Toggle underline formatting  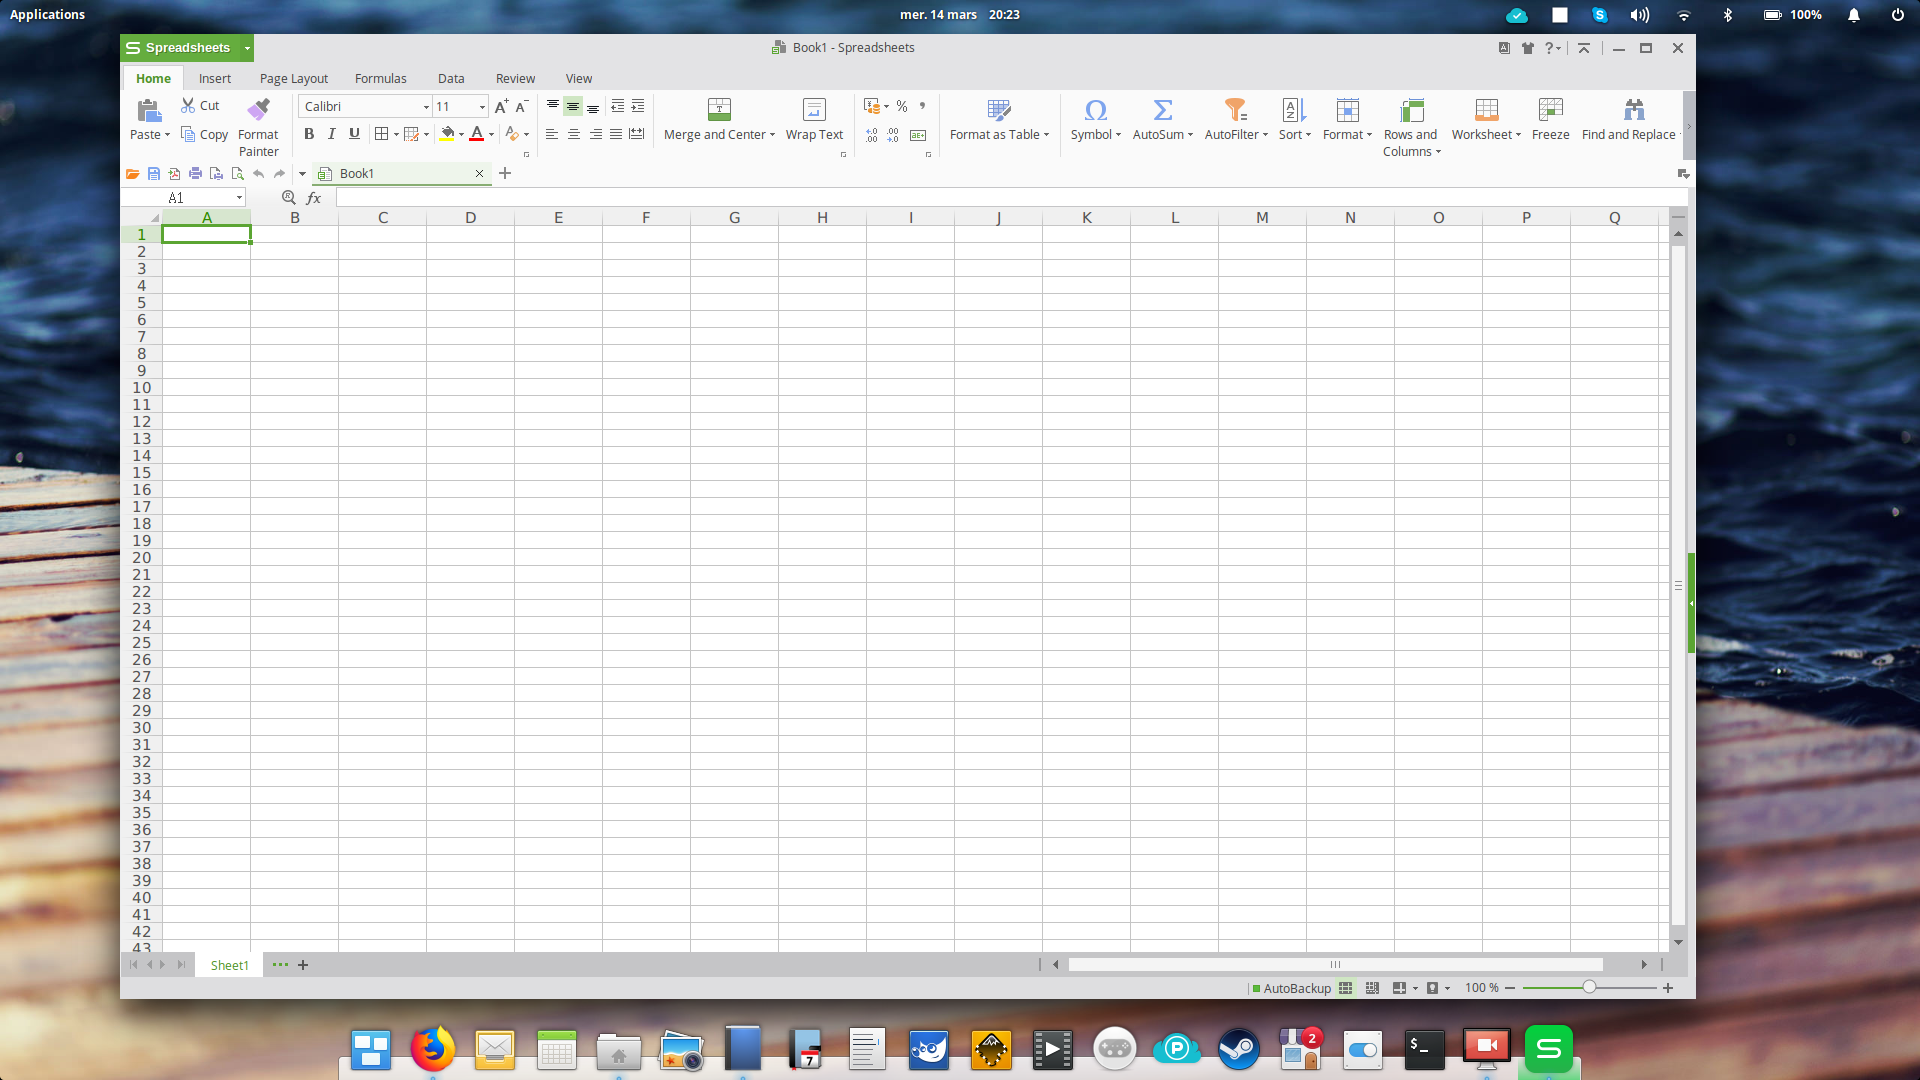pos(354,134)
